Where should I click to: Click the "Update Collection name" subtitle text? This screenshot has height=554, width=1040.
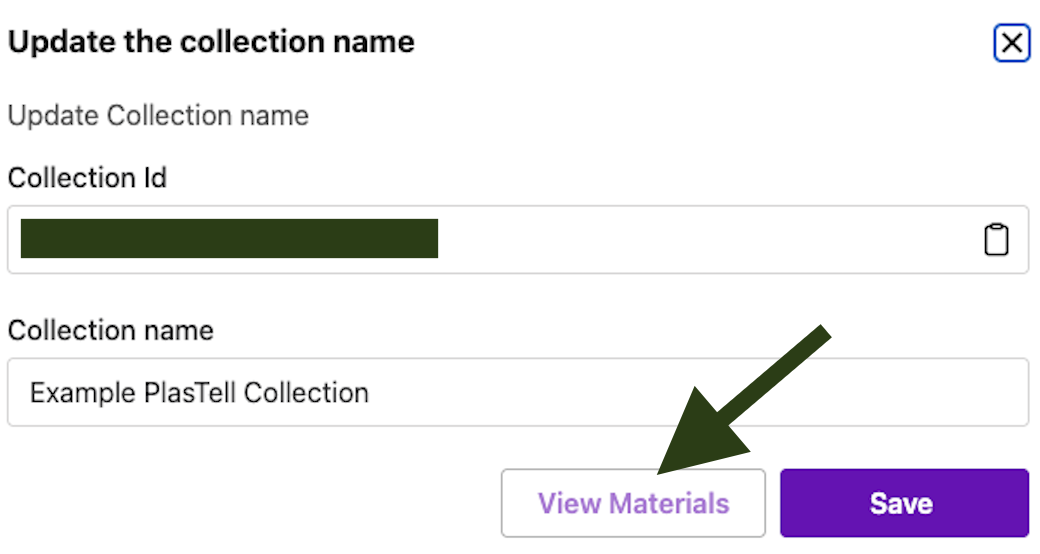[158, 116]
